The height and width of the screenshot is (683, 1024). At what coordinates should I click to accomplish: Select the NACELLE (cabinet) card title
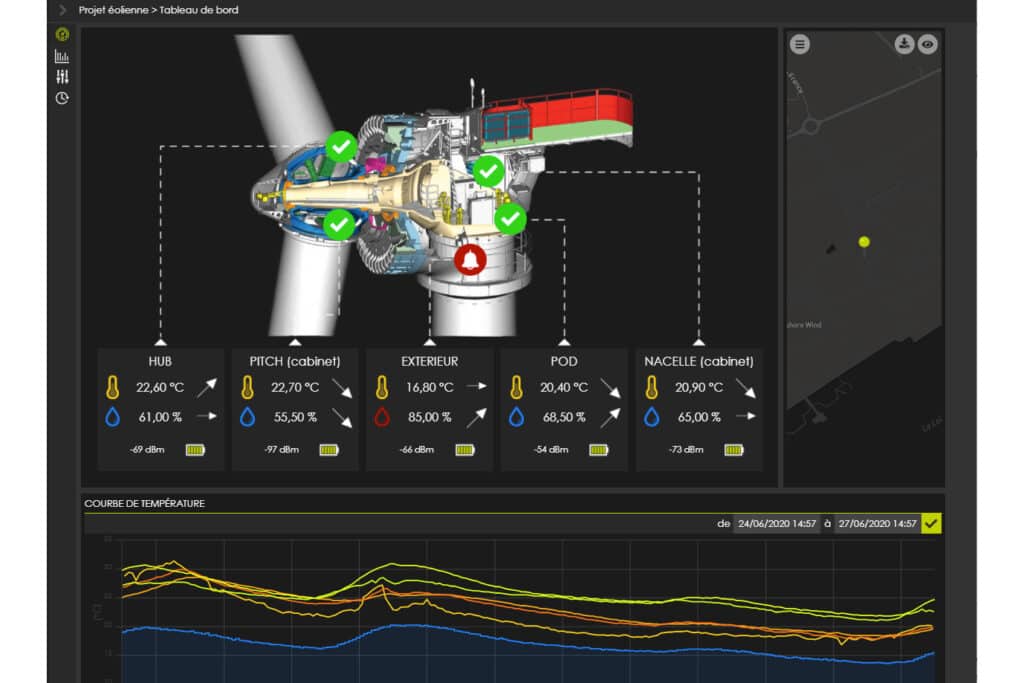(x=699, y=361)
